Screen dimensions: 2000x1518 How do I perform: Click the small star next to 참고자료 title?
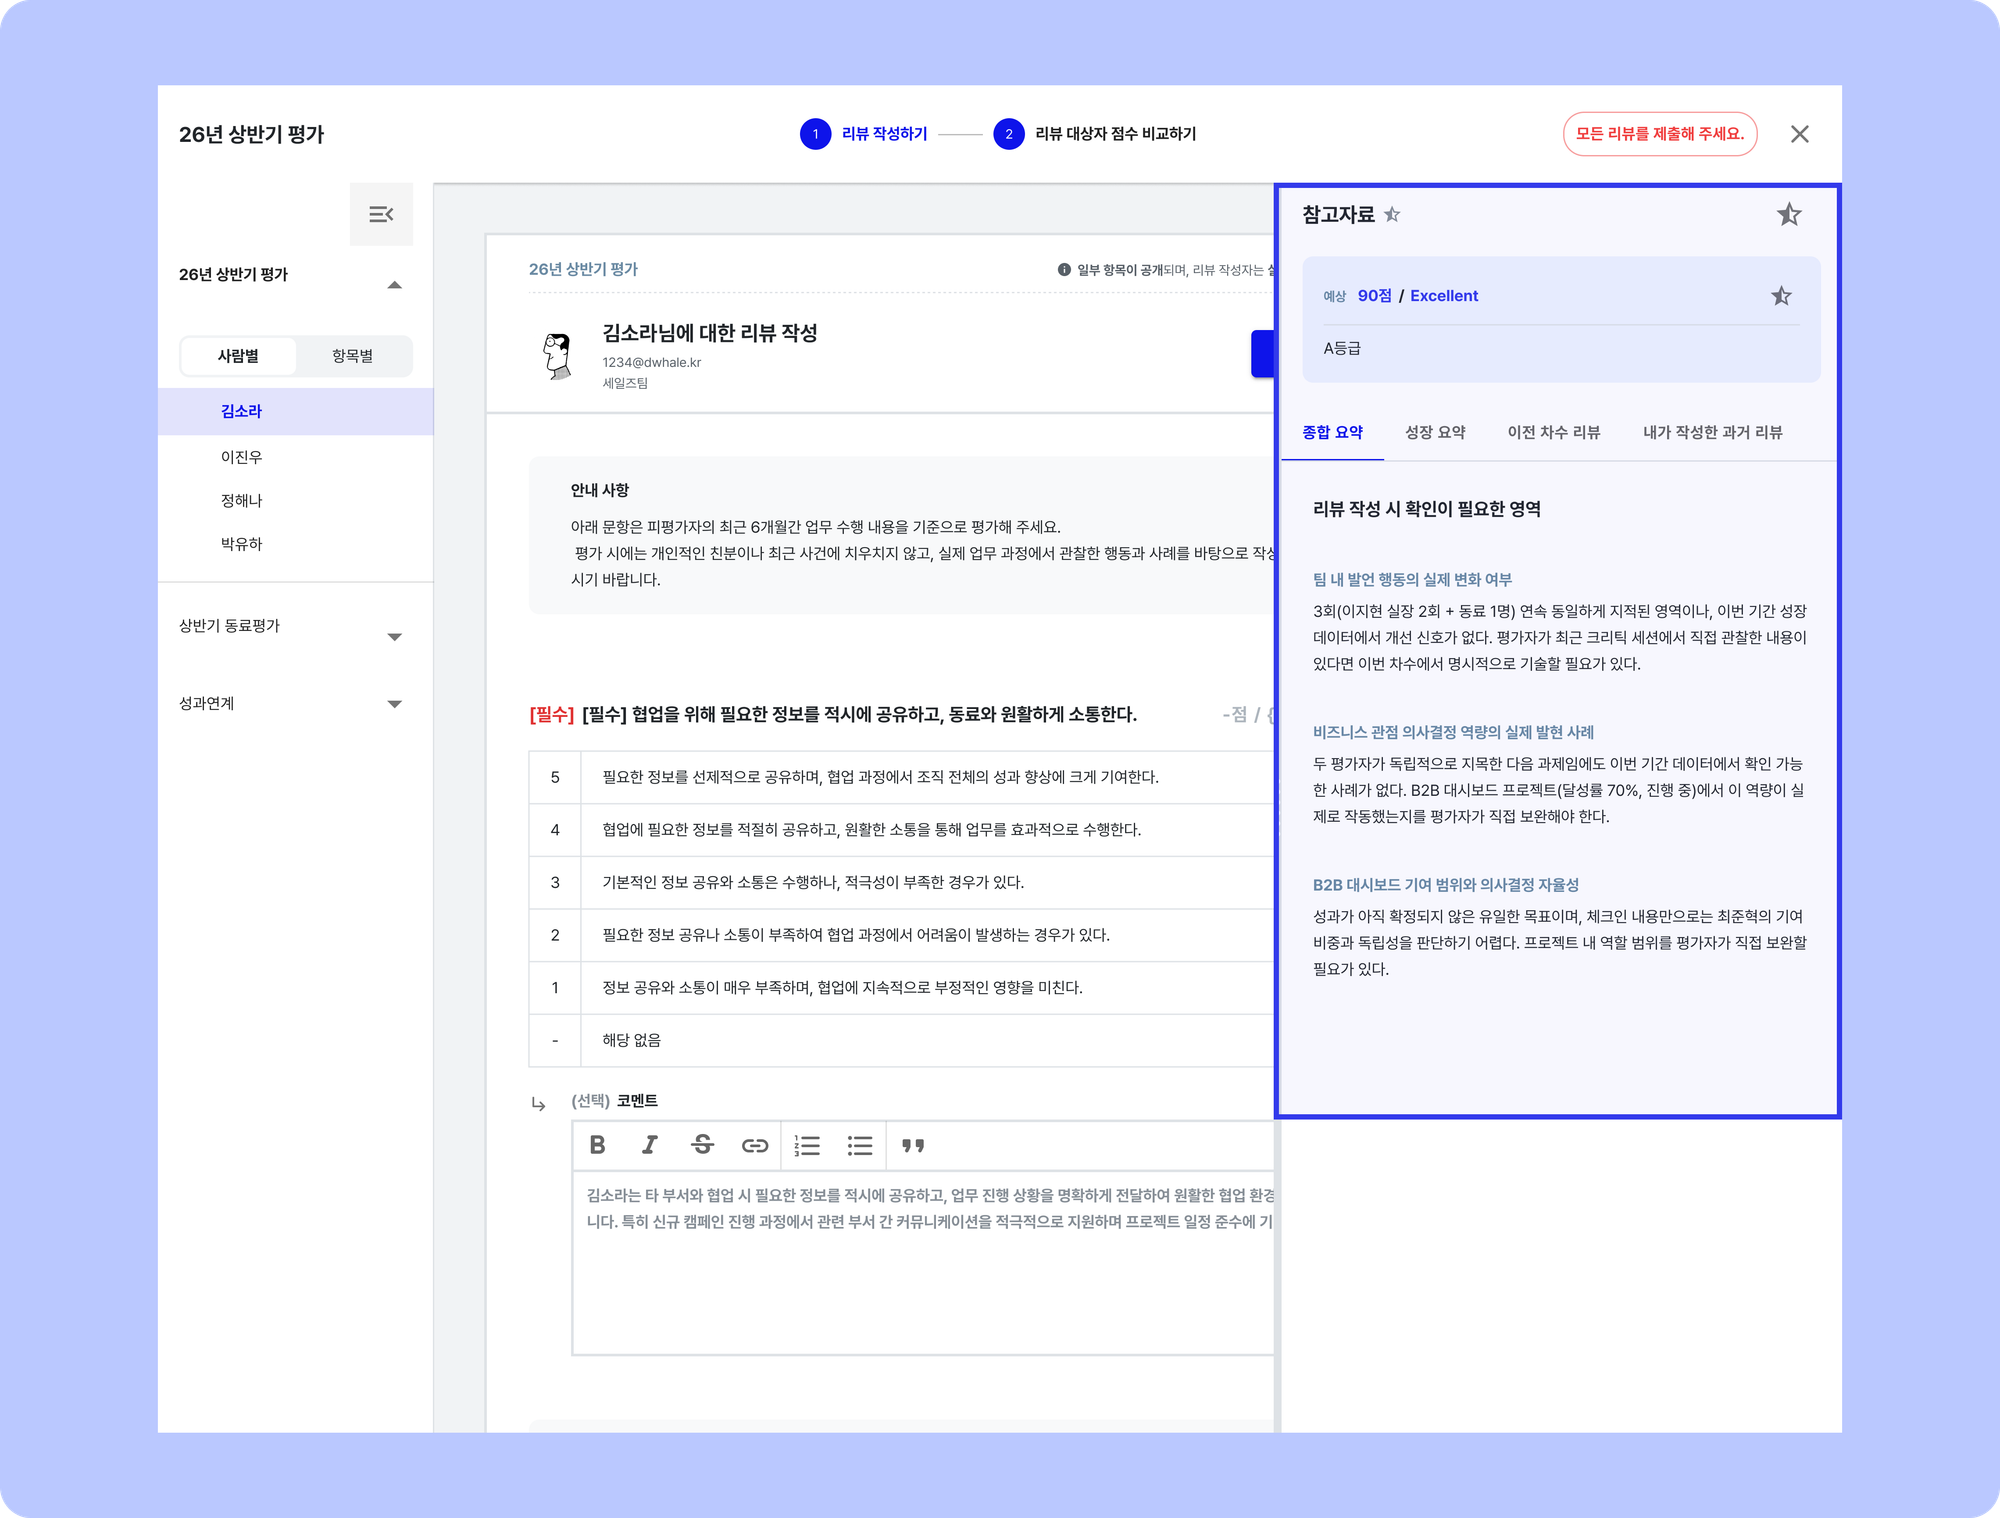tap(1392, 214)
